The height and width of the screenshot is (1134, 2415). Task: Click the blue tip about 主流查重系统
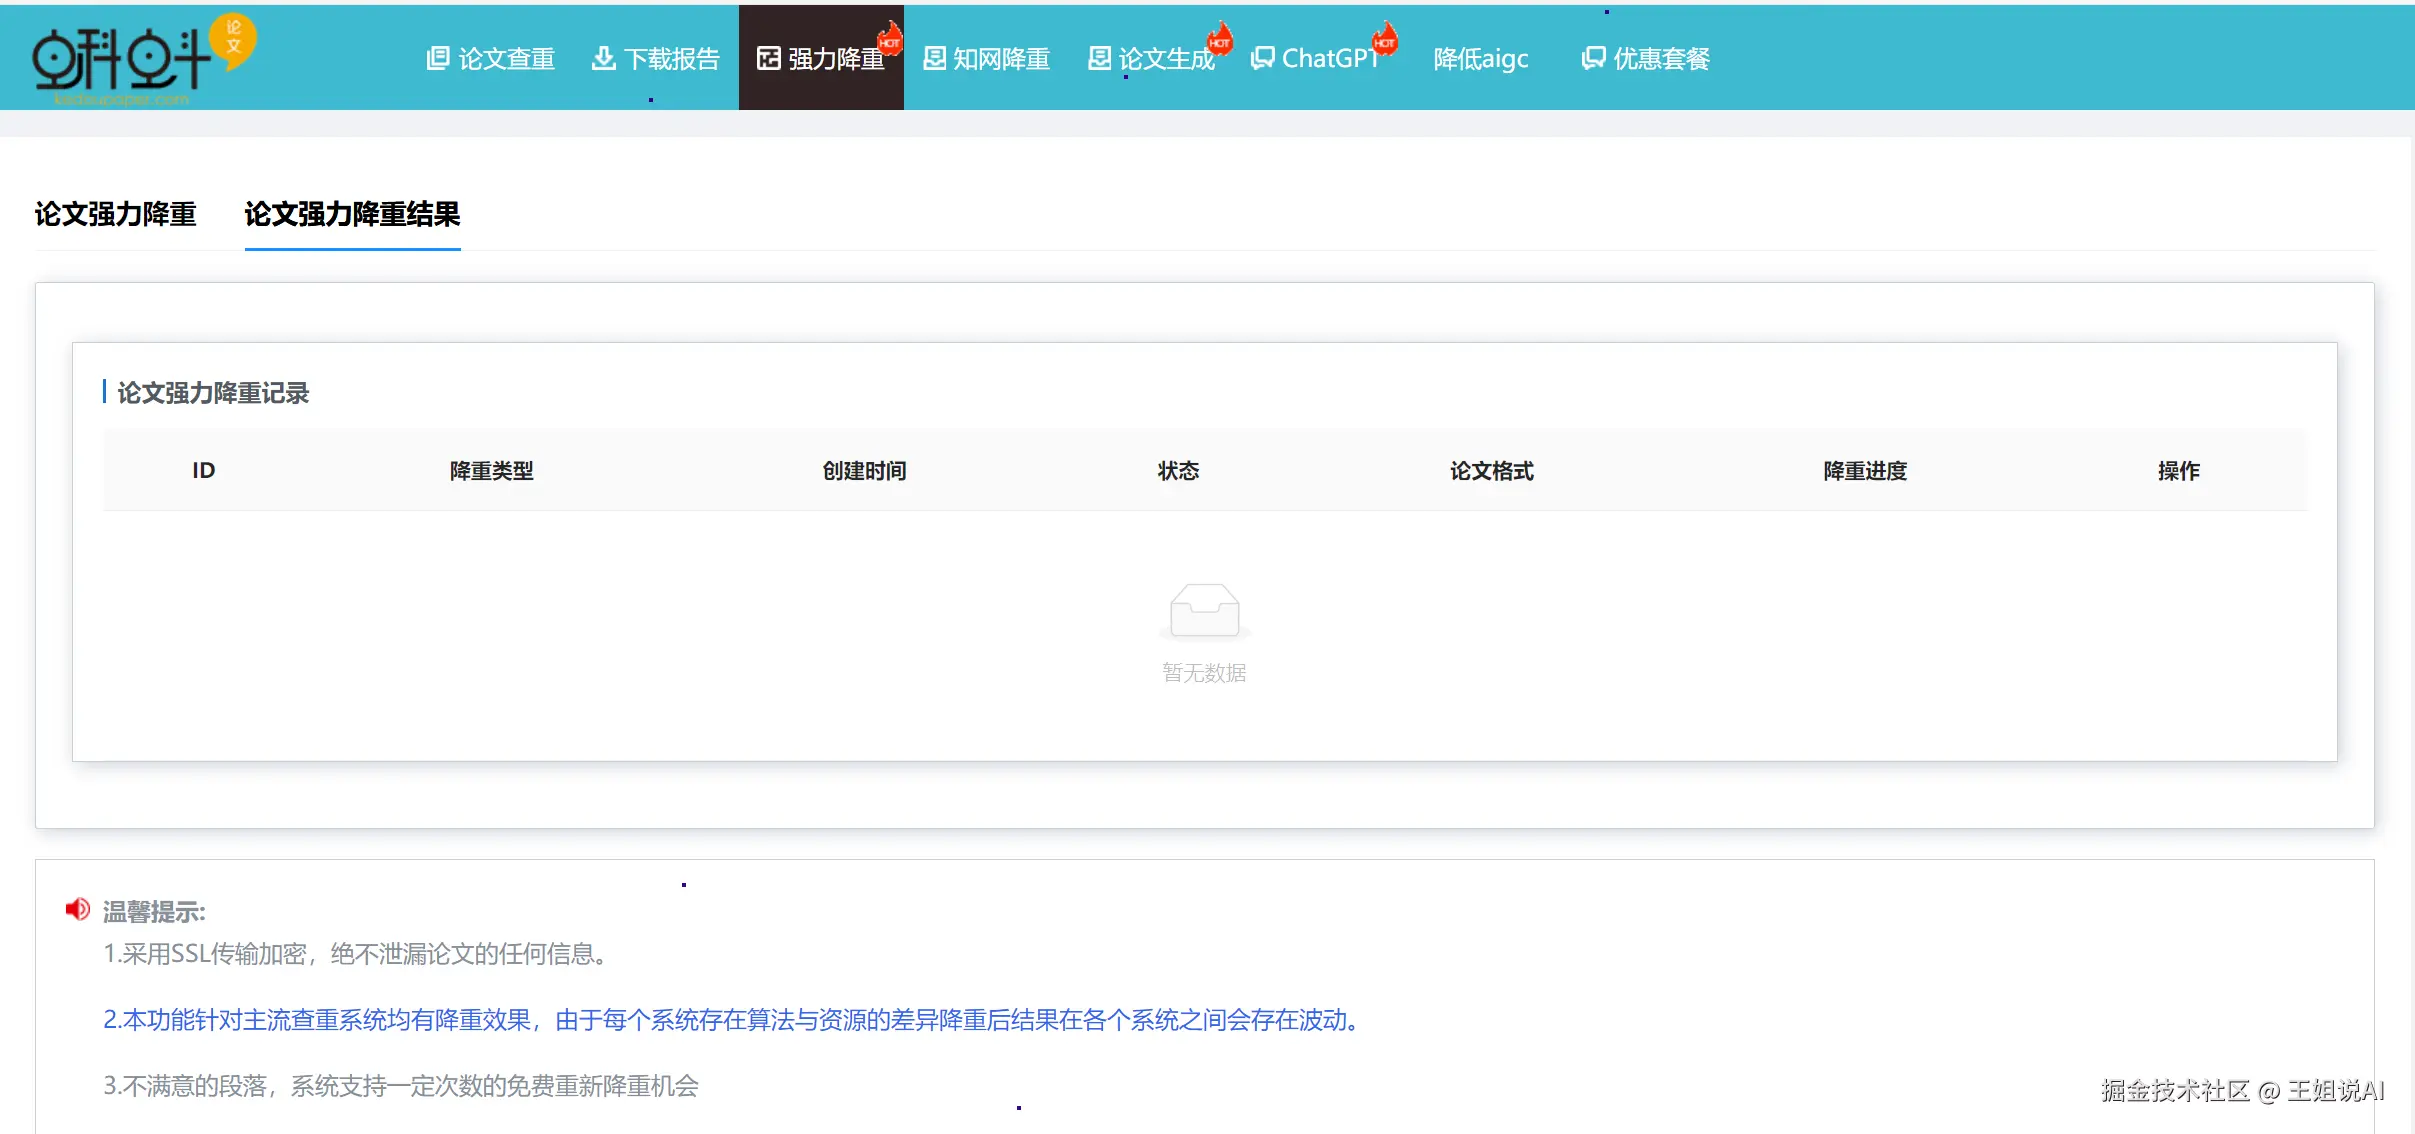tap(733, 1020)
